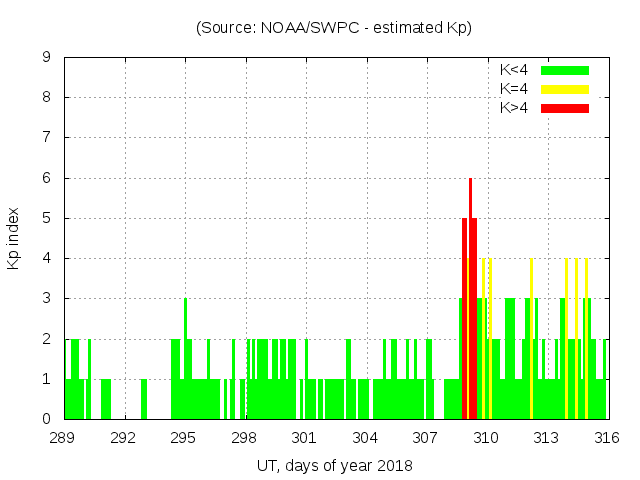This screenshot has height=480, width=640.
Task: Click the 304 x-axis tick label
Action: click(x=365, y=437)
